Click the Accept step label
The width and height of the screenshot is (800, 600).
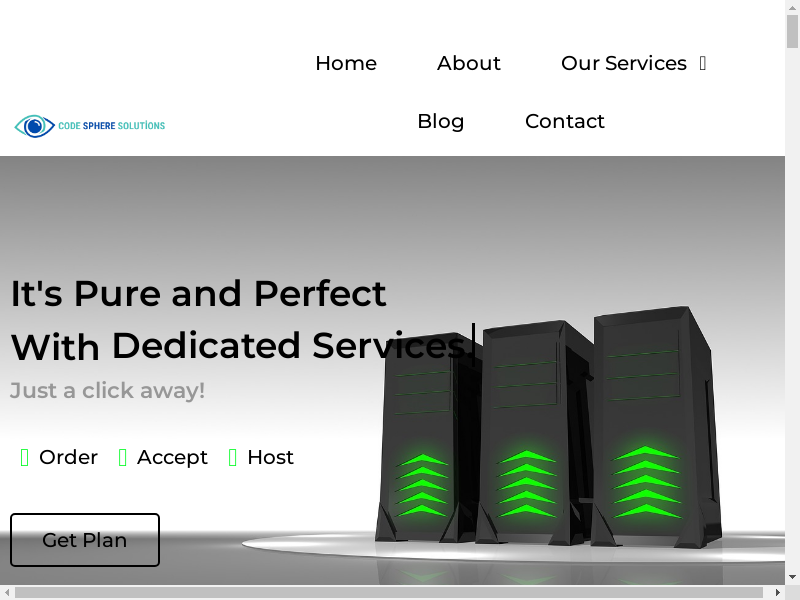[x=172, y=457]
